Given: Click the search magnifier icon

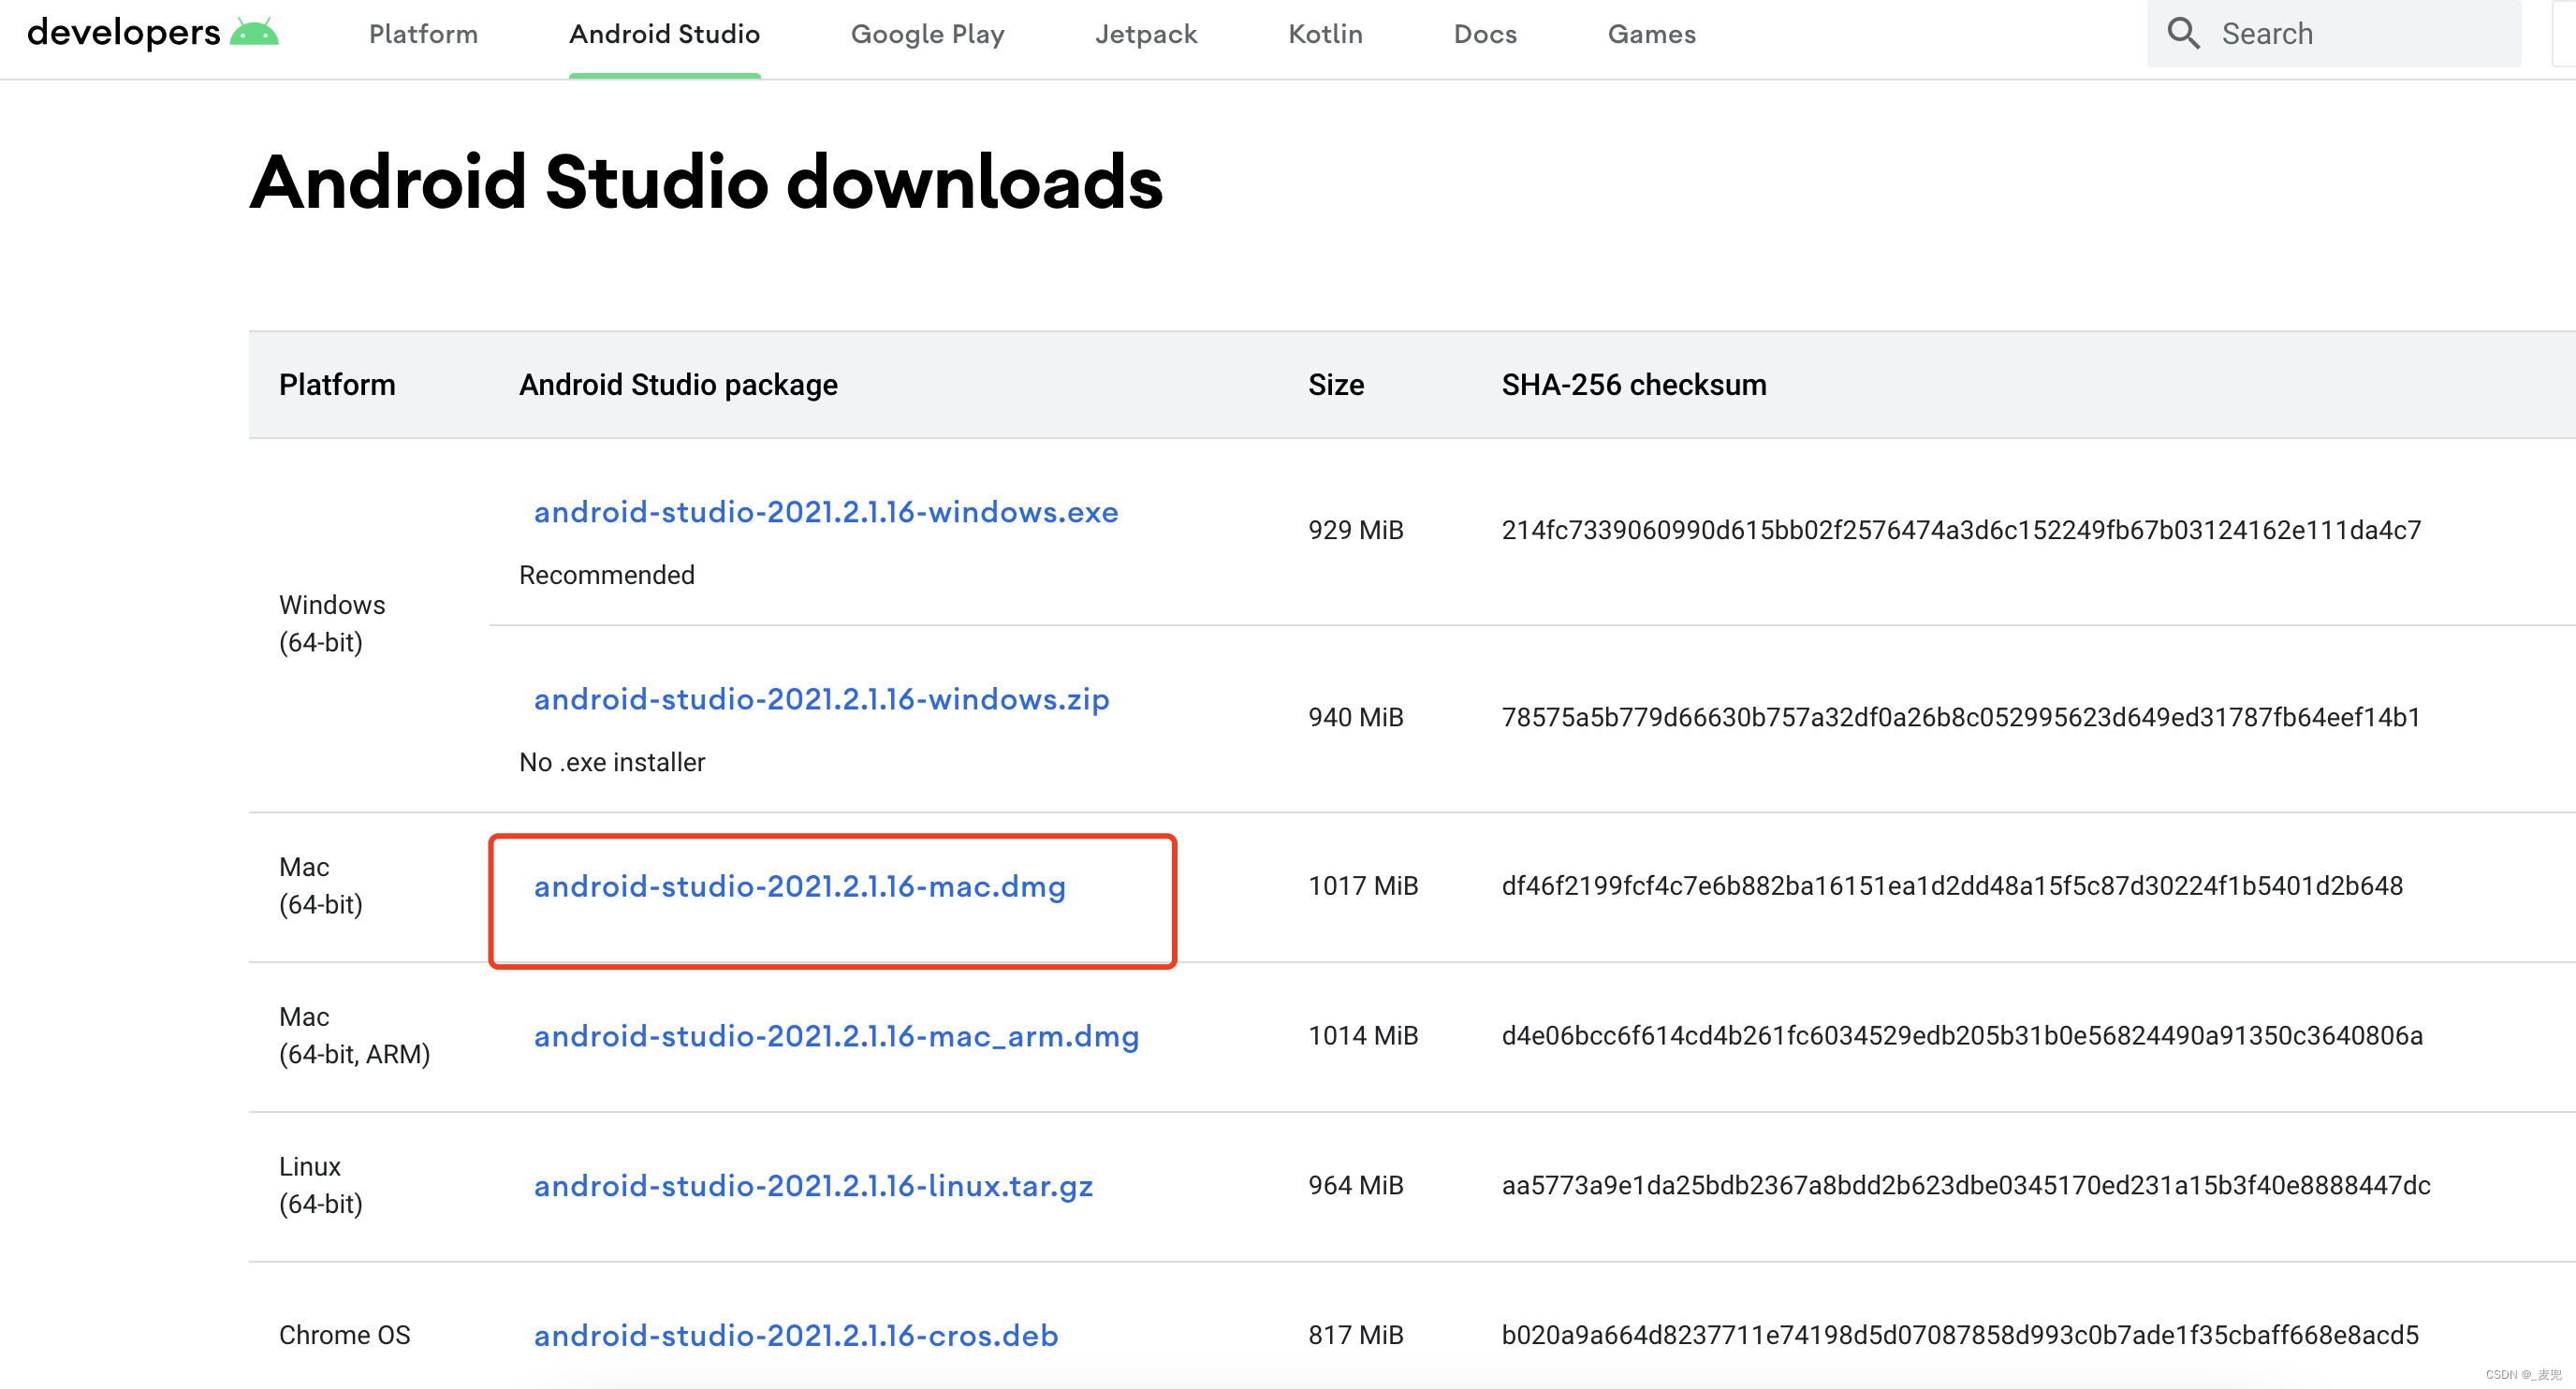Looking at the screenshot, I should pyautogui.click(x=2184, y=33).
